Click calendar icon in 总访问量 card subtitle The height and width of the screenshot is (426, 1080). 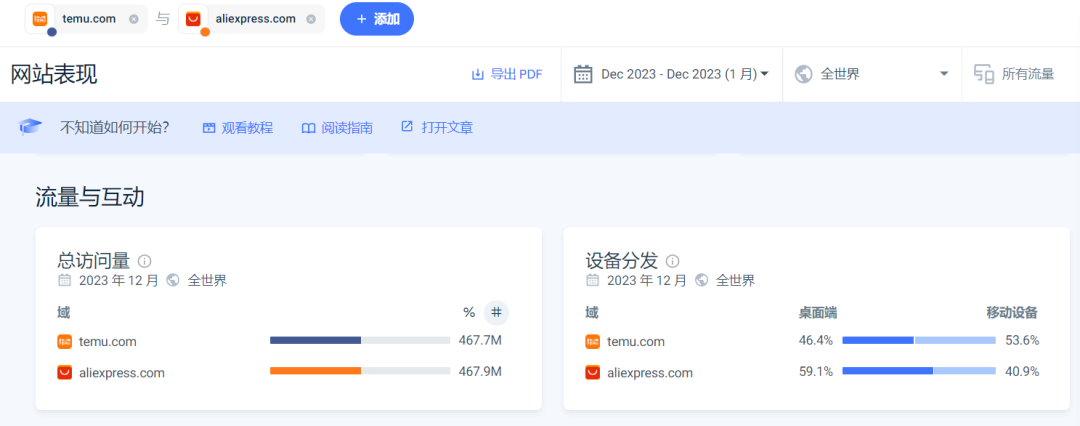64,281
